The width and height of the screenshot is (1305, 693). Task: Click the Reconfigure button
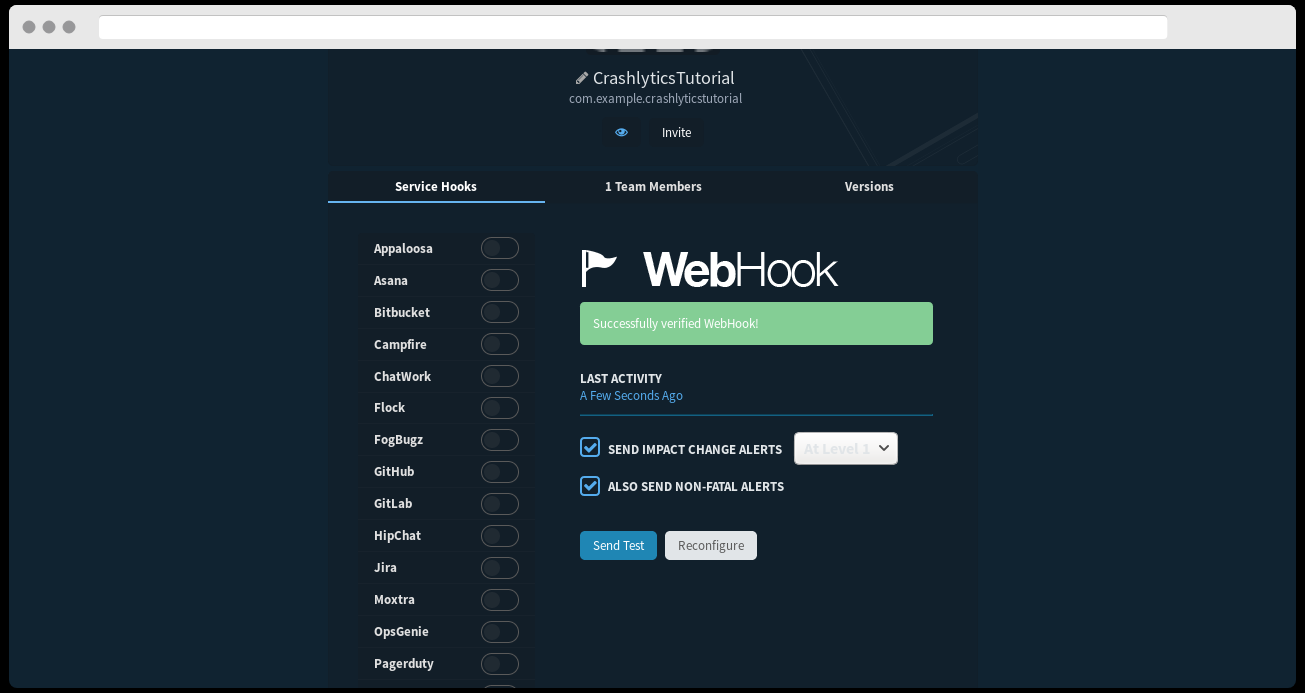[711, 545]
